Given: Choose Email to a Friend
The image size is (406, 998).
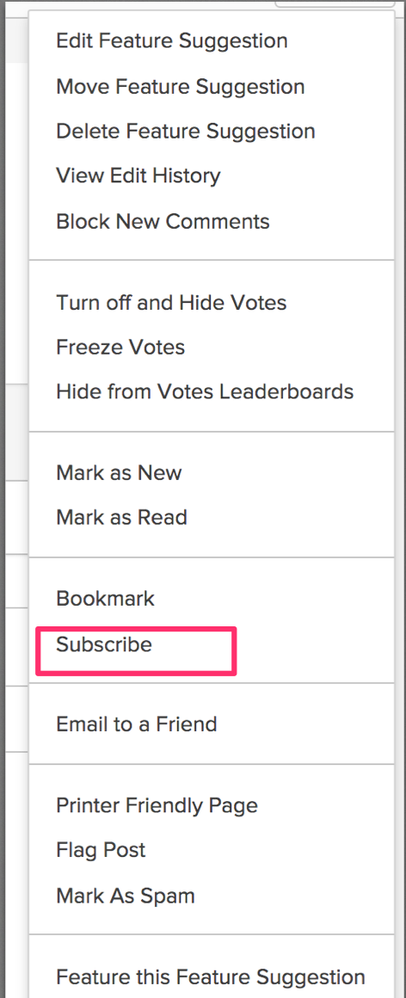Looking at the screenshot, I should (136, 724).
